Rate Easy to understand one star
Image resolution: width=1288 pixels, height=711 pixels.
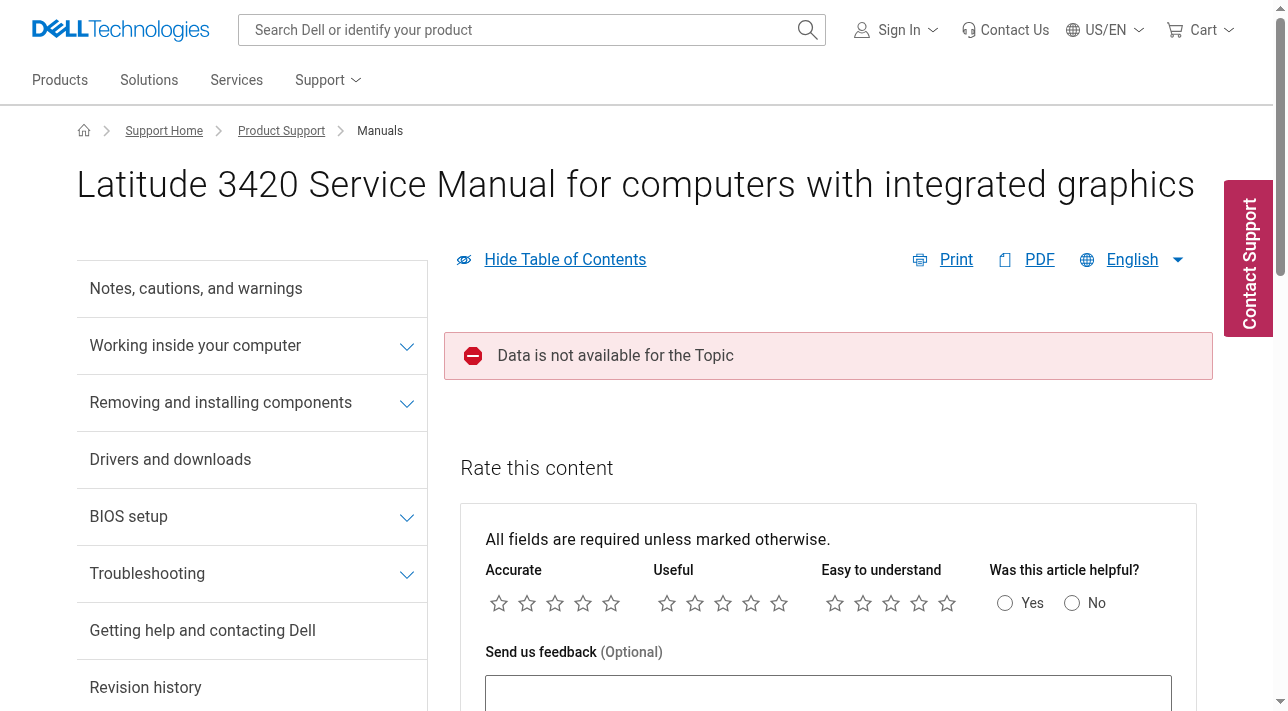point(835,603)
